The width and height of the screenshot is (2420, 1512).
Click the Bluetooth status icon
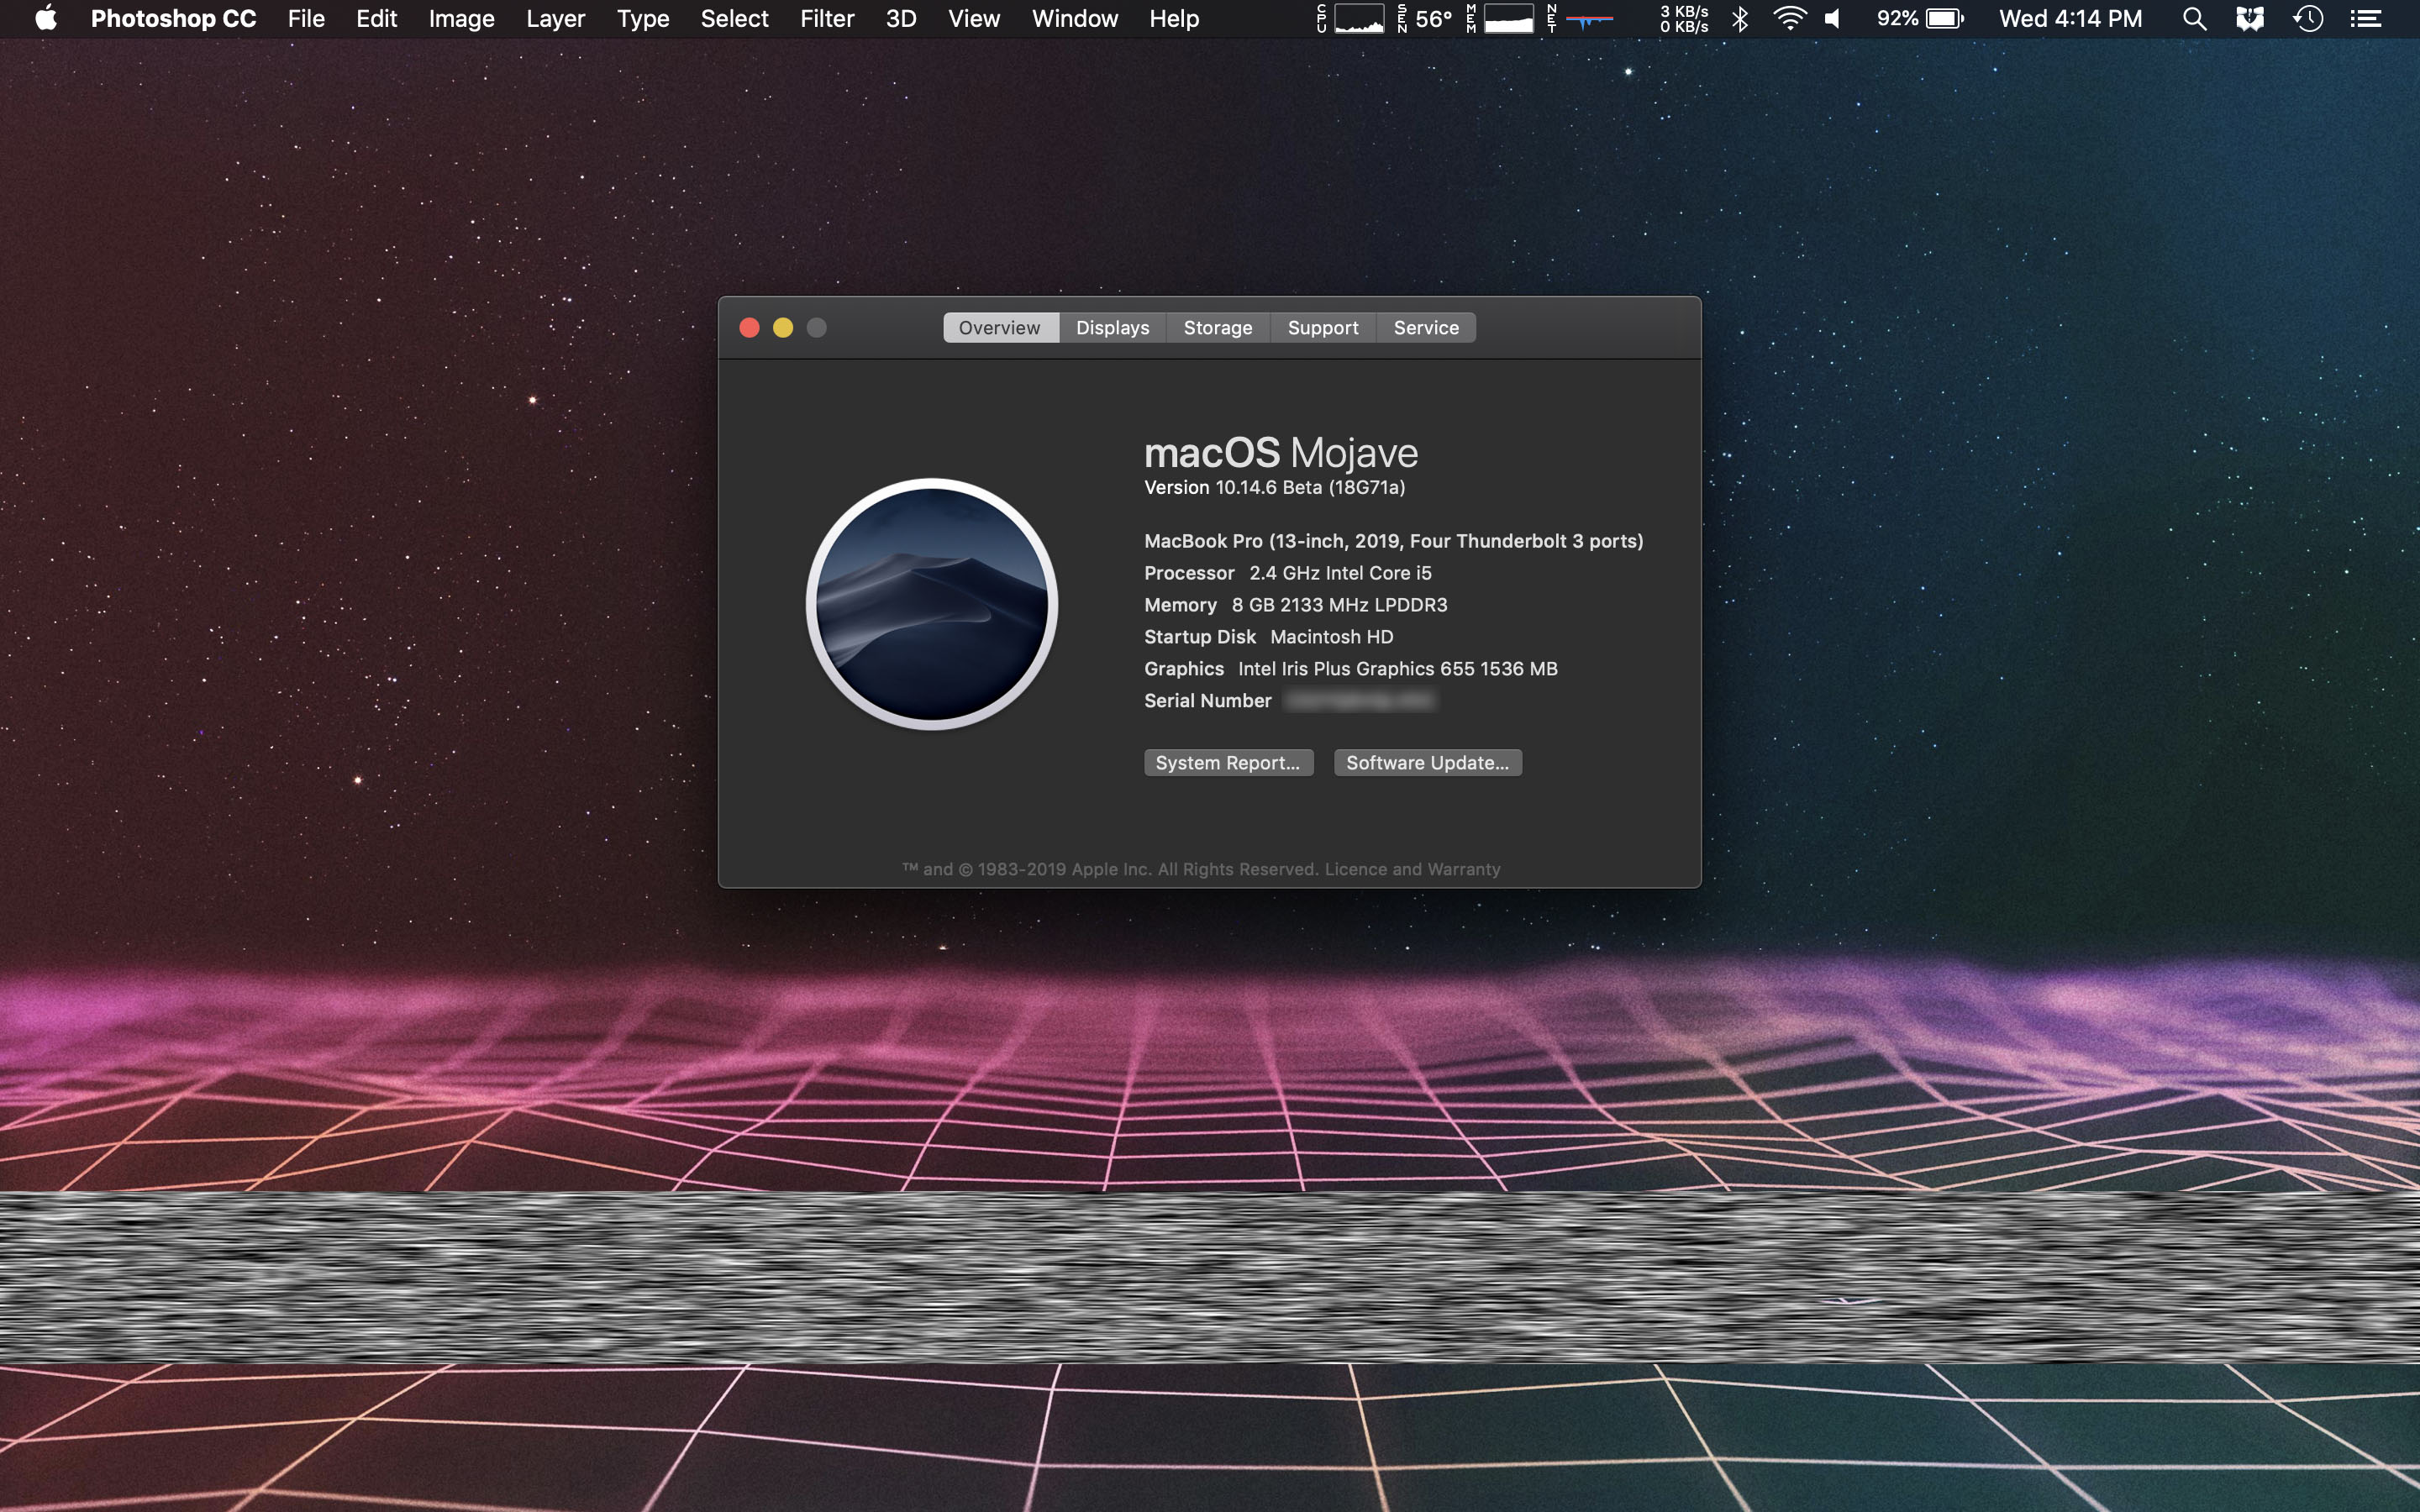tap(1740, 19)
